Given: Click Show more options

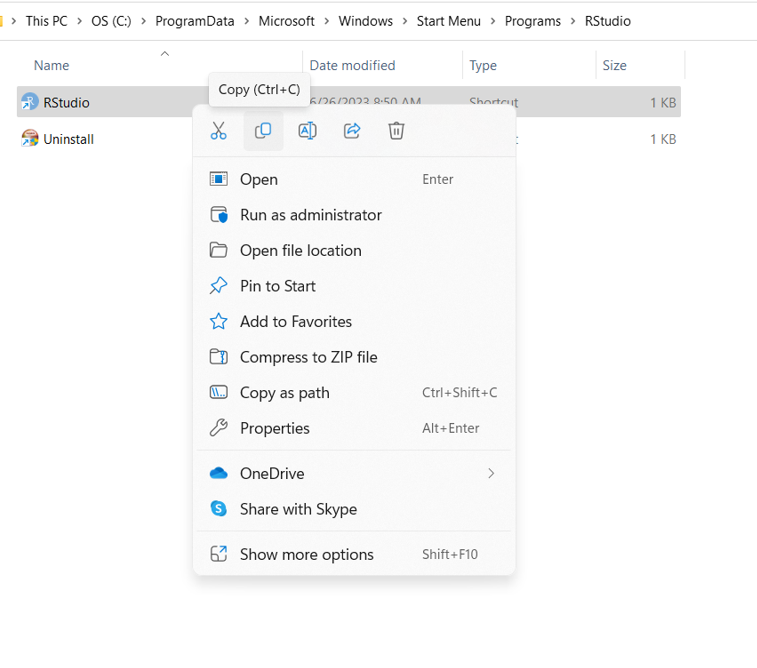Looking at the screenshot, I should click(306, 554).
